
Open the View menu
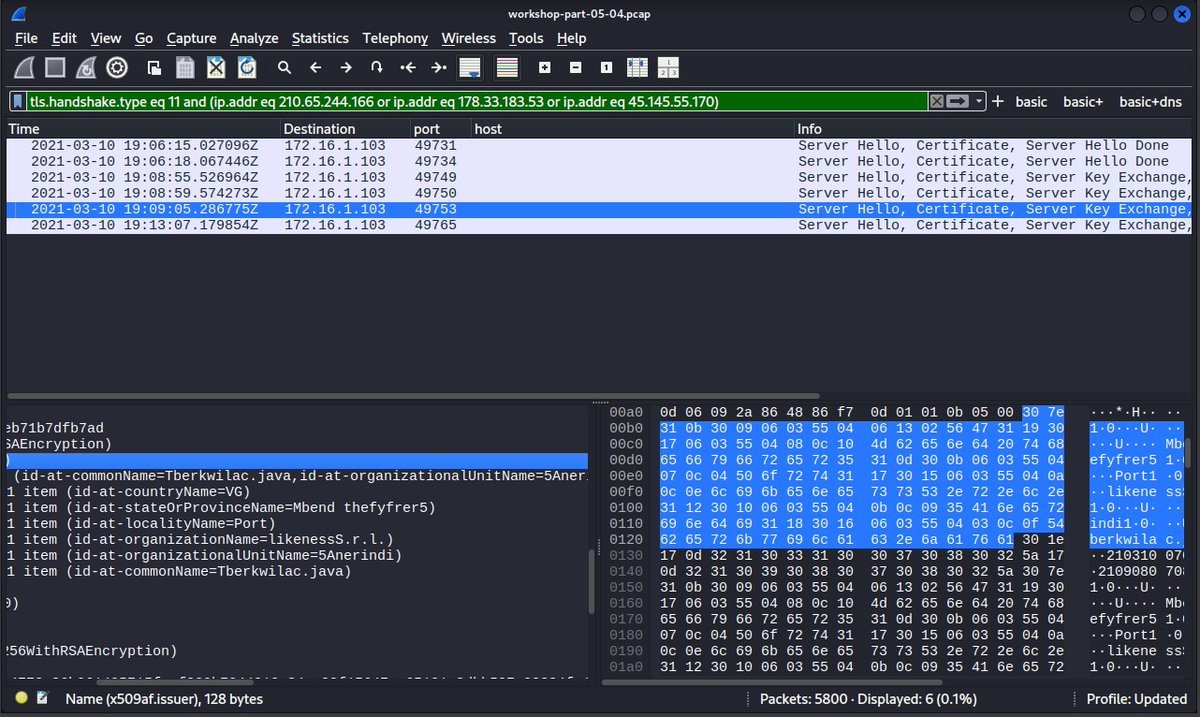106,38
